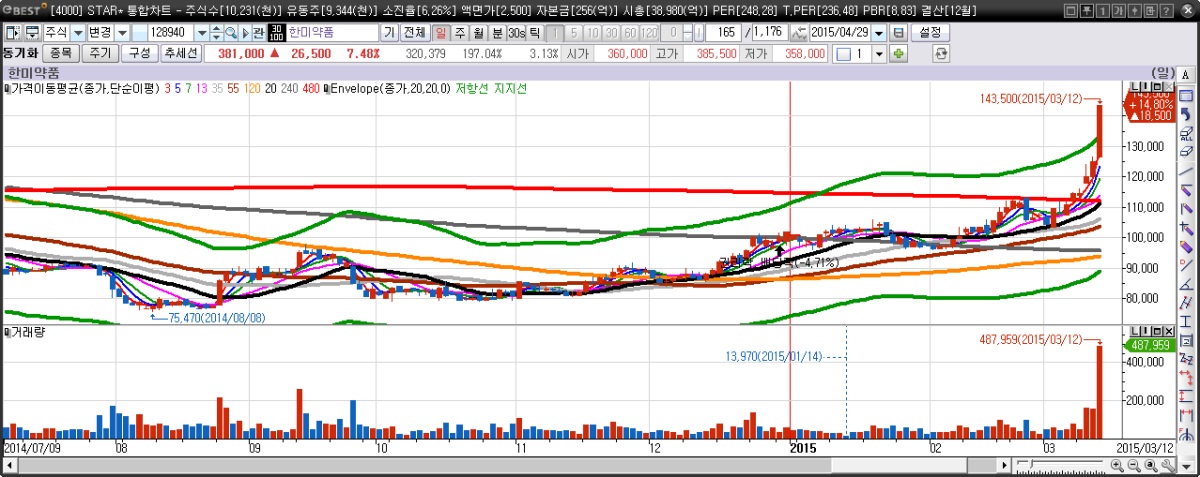The width and height of the screenshot is (1200, 477).
Task: Select the 주 weekly period toggle
Action: 460,32
